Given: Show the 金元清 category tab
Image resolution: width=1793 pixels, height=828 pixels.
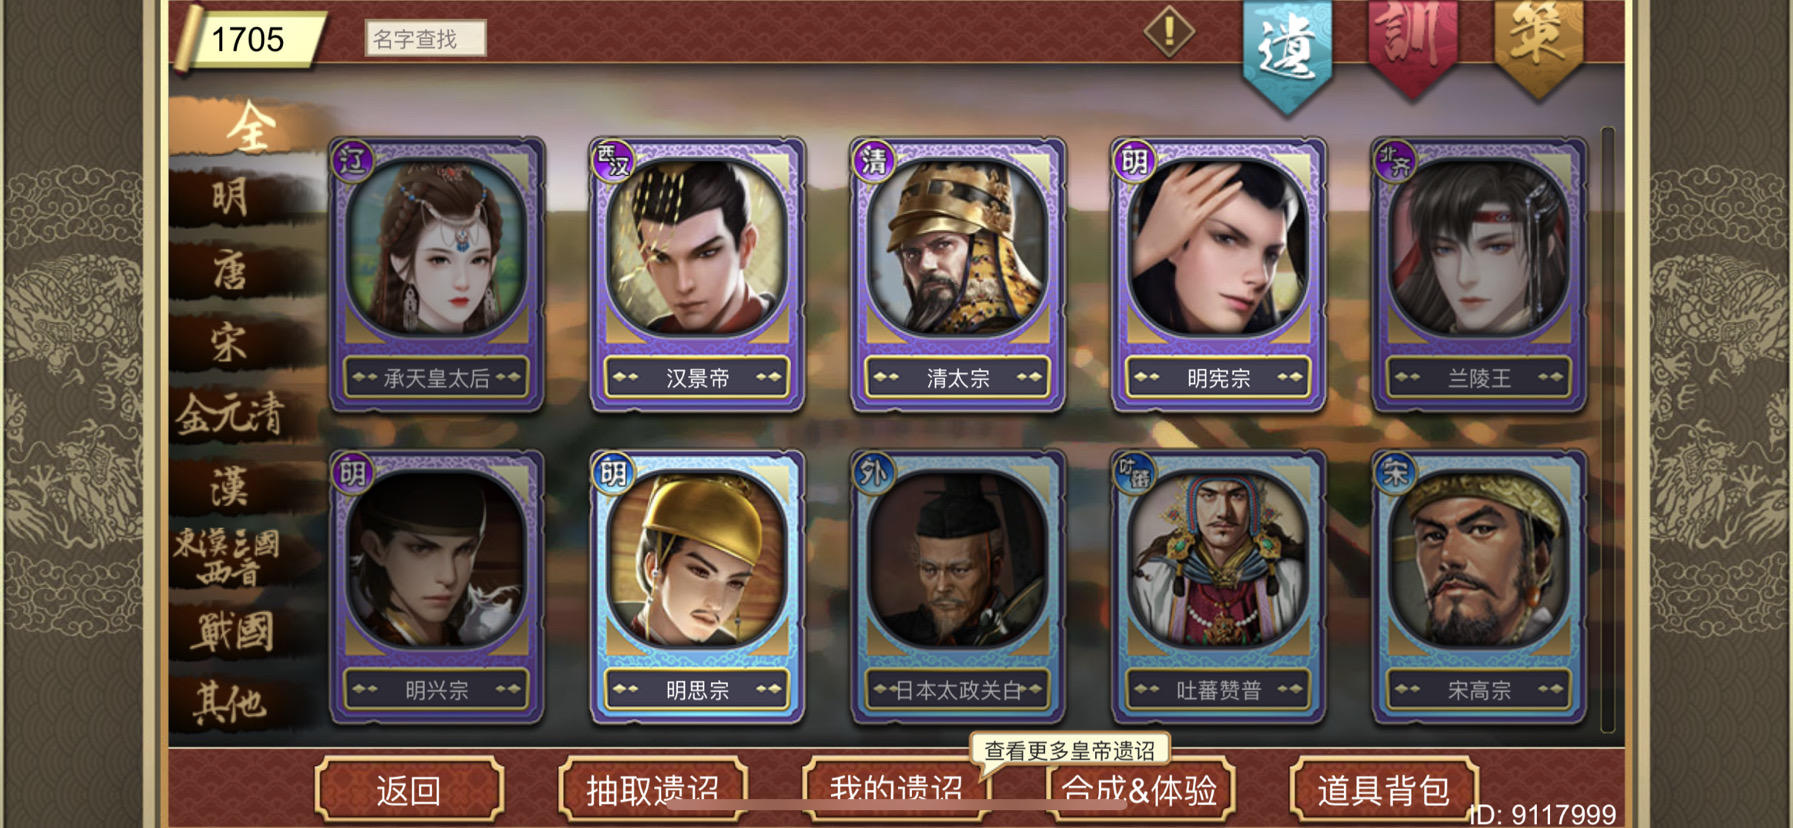Looking at the screenshot, I should coord(231,415).
